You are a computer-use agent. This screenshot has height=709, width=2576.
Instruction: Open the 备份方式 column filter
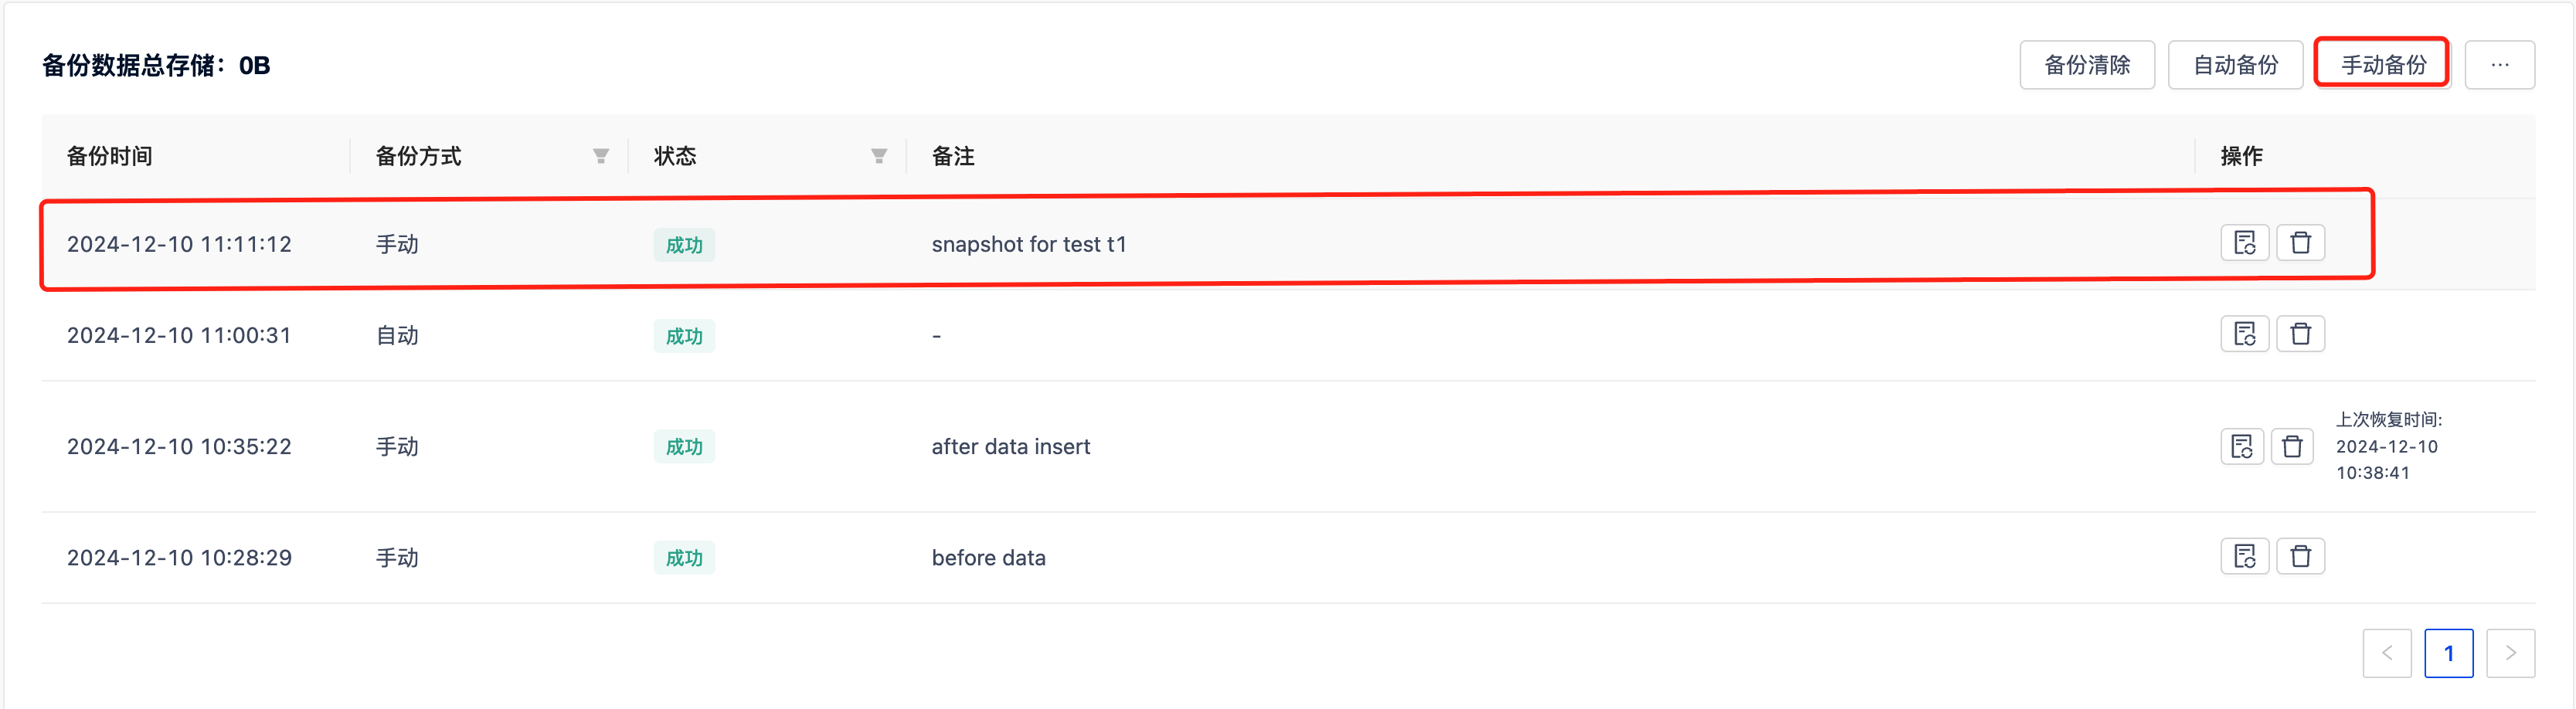pyautogui.click(x=600, y=156)
